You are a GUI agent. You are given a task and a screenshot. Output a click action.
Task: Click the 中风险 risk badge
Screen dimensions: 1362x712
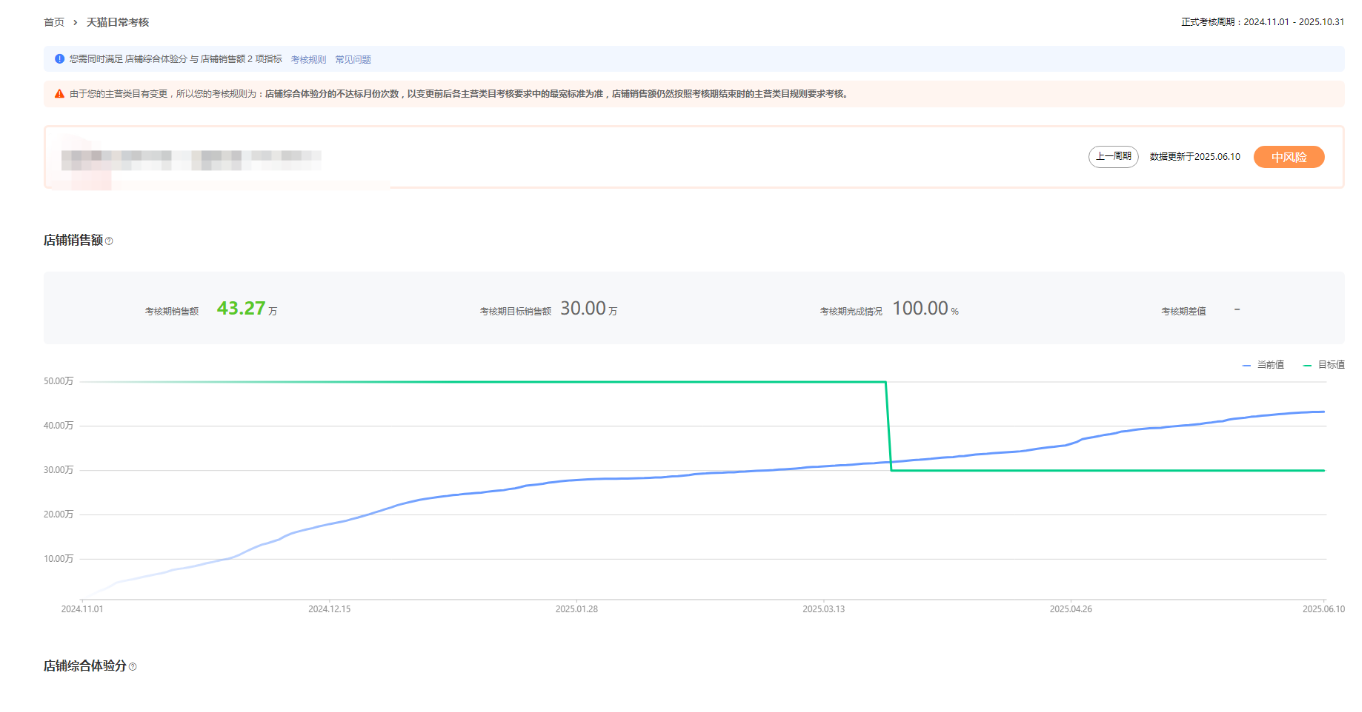tap(1288, 157)
